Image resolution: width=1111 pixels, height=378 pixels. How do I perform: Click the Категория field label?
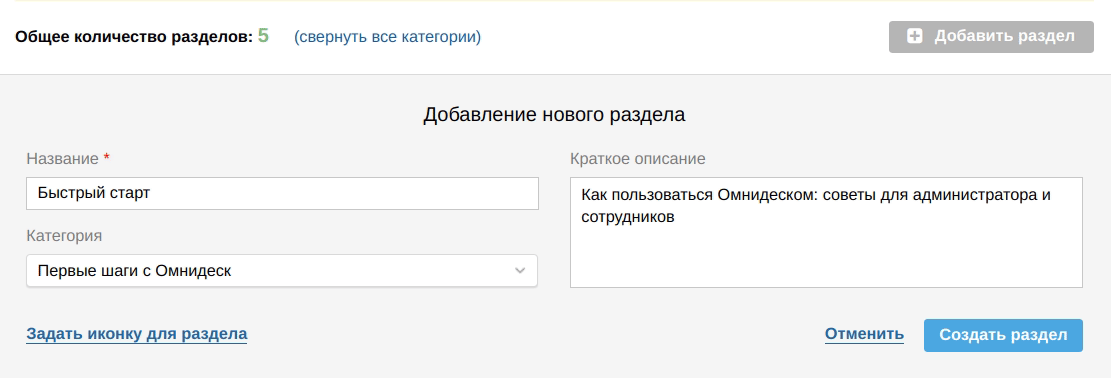click(64, 236)
